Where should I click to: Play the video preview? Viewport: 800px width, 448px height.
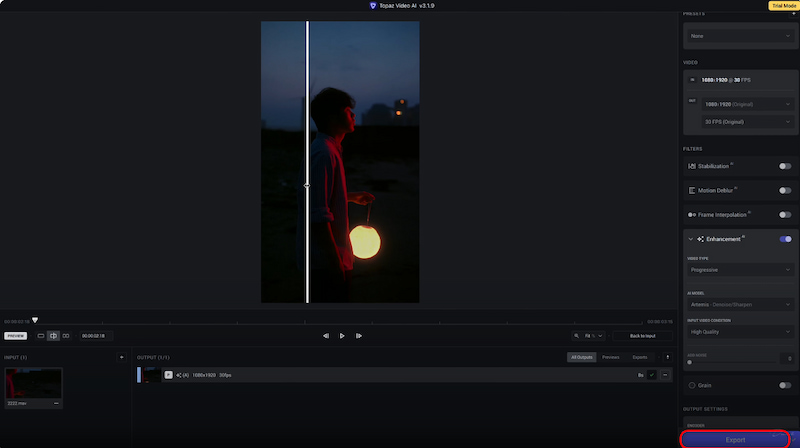click(342, 336)
